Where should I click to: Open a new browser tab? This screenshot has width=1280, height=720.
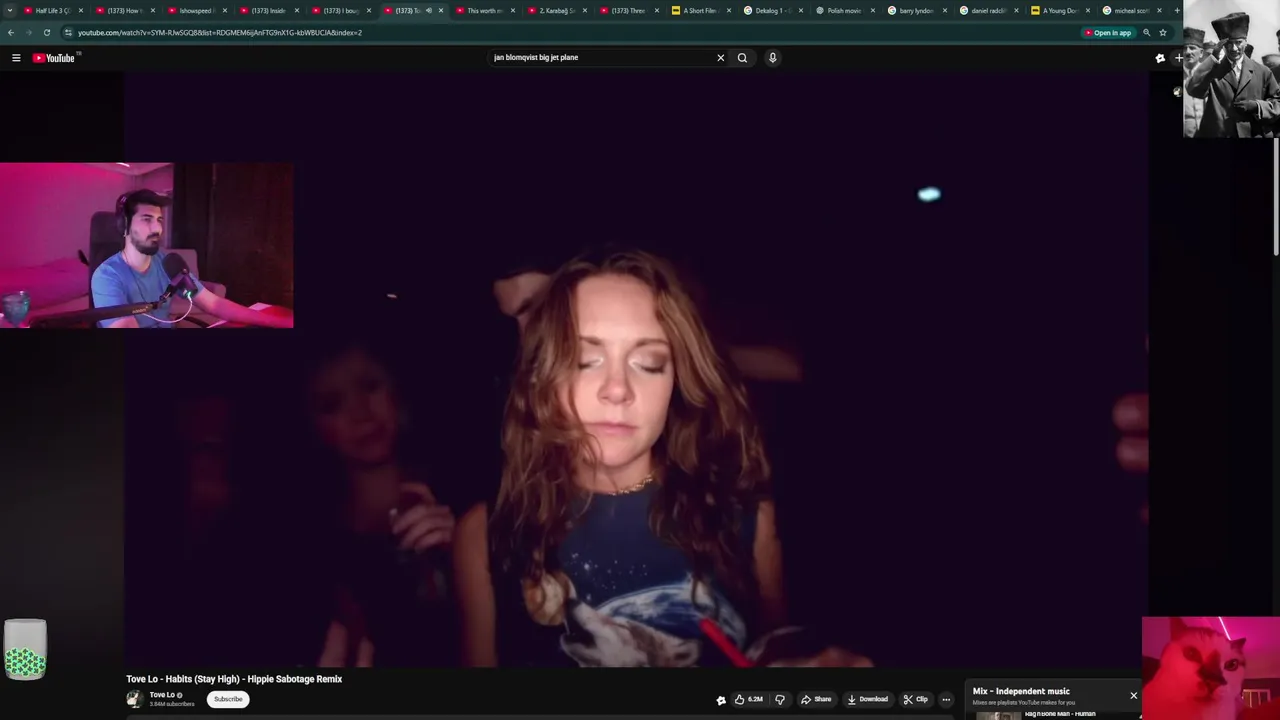[x=1177, y=11]
